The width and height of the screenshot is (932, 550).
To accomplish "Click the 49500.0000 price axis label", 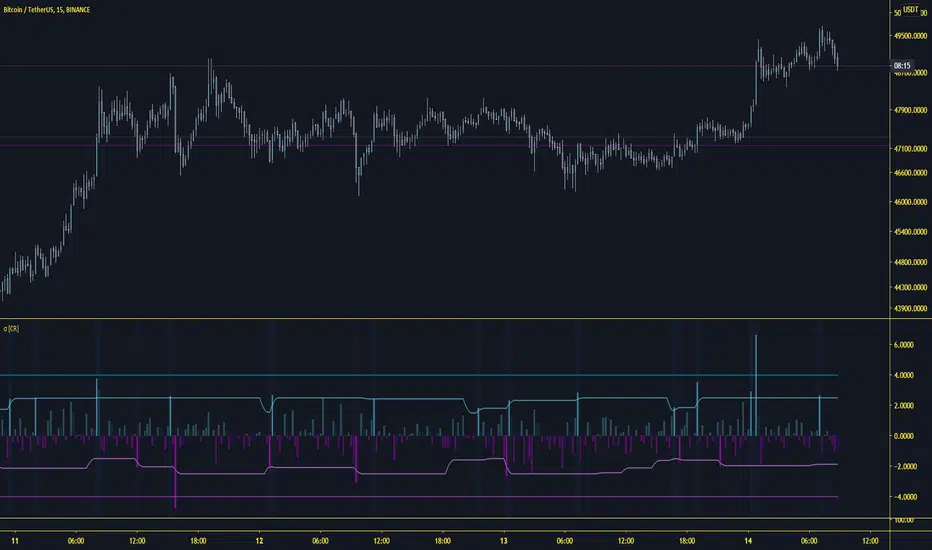I will click(x=910, y=36).
